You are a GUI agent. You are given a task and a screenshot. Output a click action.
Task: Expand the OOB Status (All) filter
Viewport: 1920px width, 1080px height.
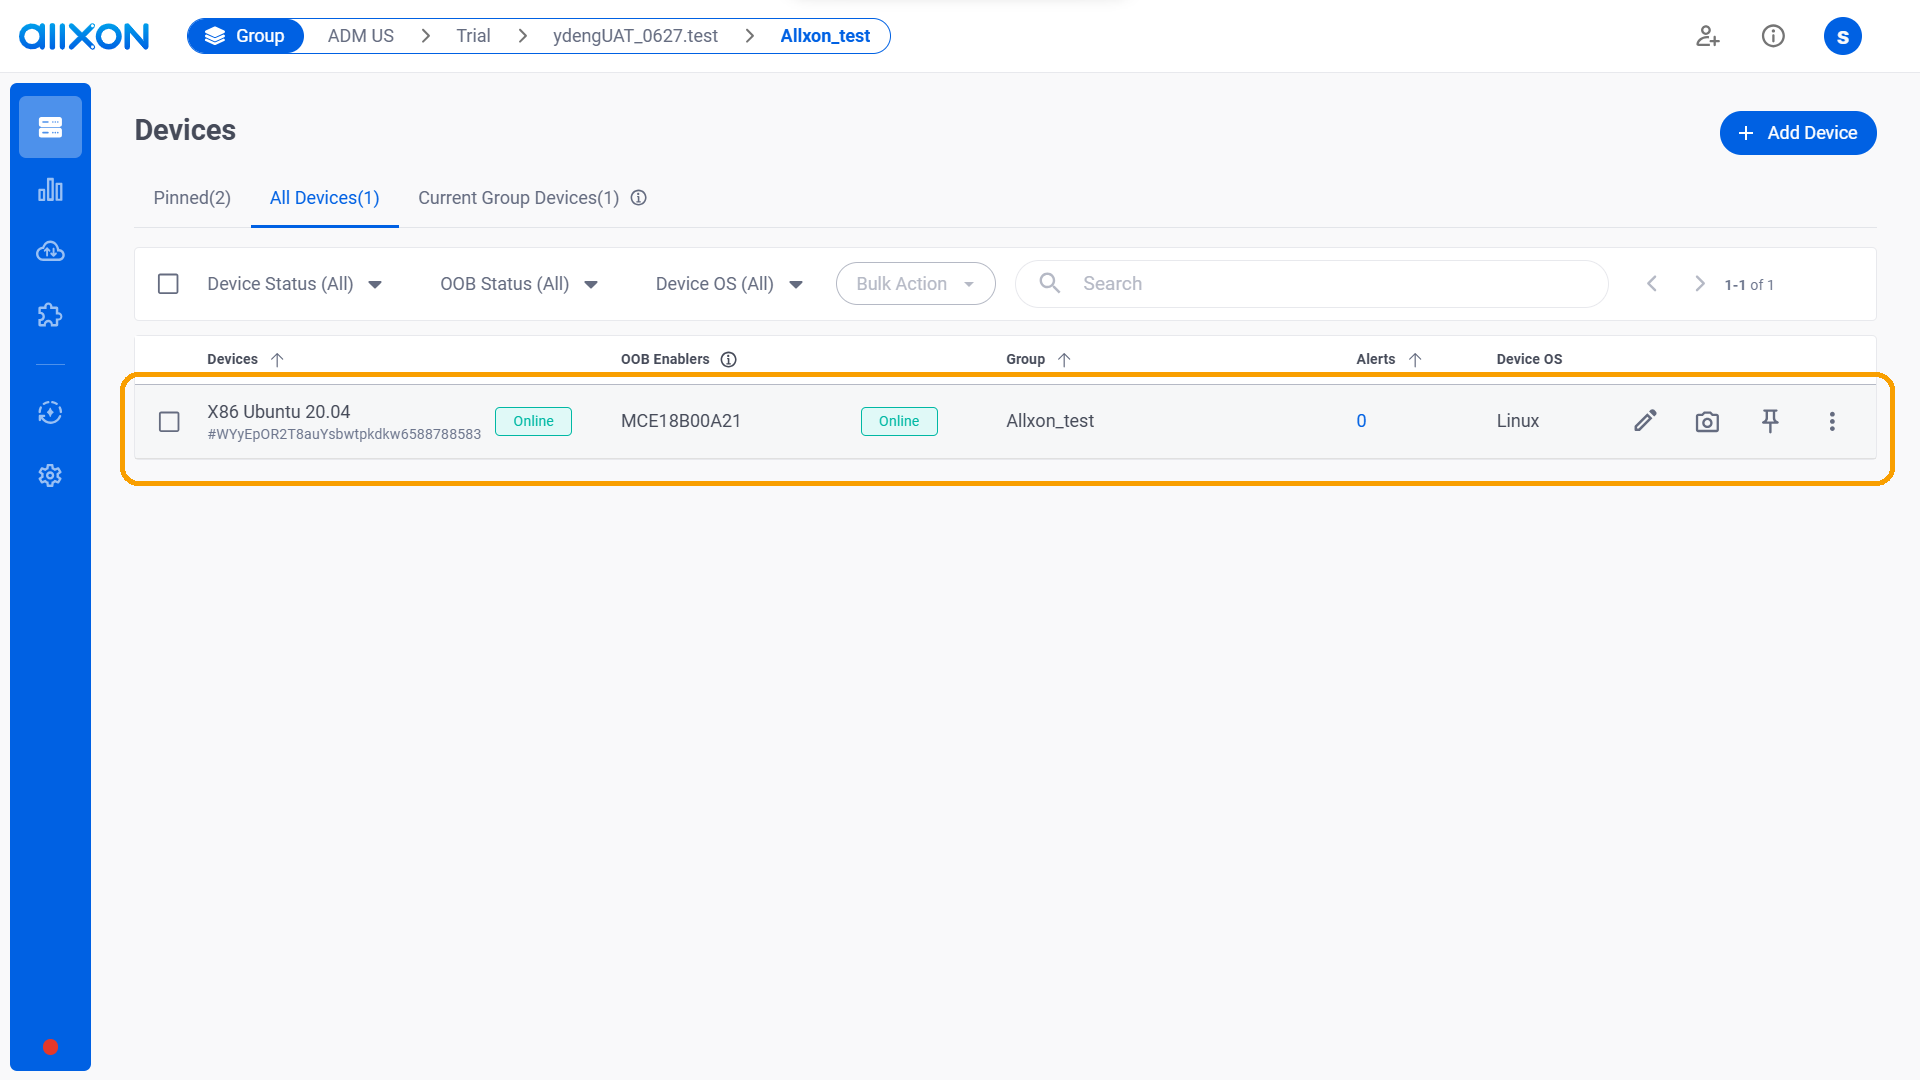pos(518,284)
